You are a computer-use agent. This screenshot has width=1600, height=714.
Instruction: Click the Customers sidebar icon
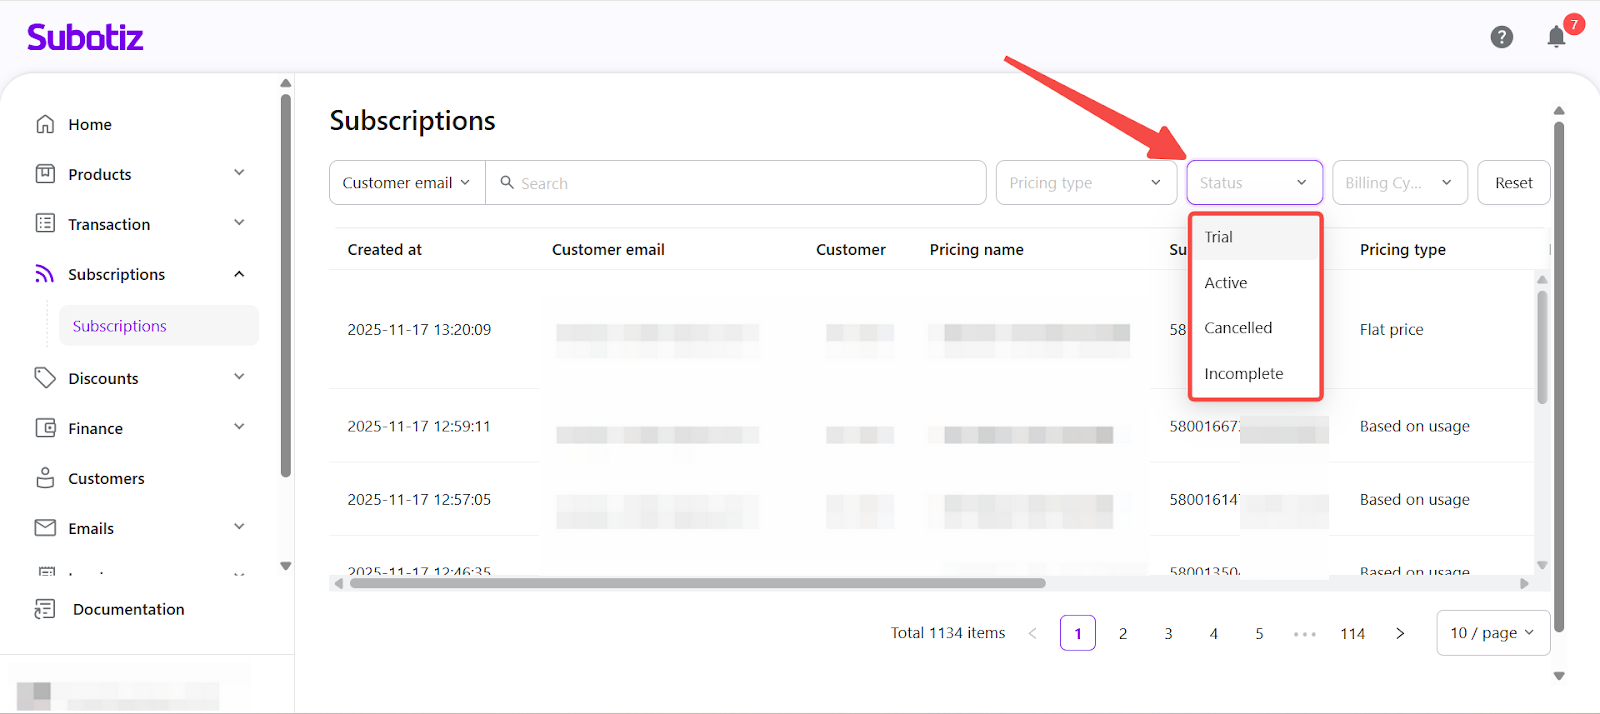(45, 478)
